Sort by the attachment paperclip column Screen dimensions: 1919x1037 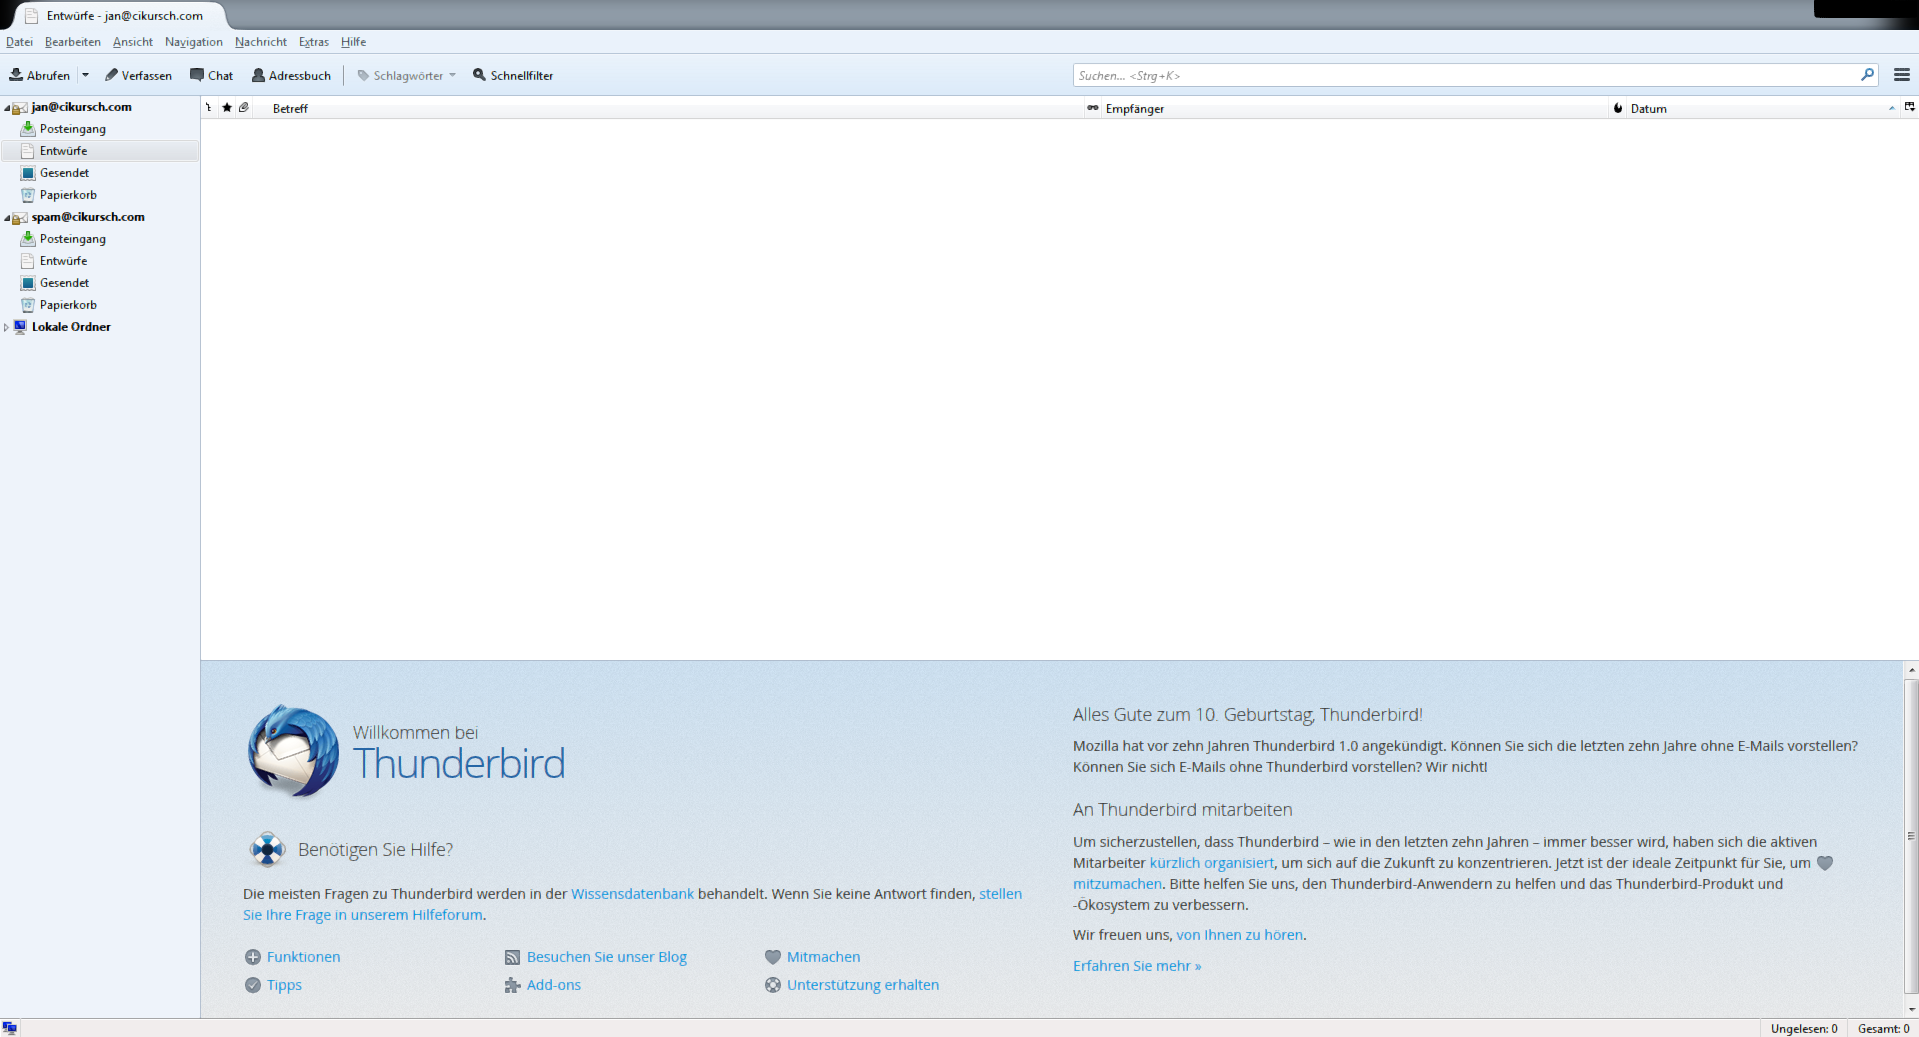(x=244, y=108)
